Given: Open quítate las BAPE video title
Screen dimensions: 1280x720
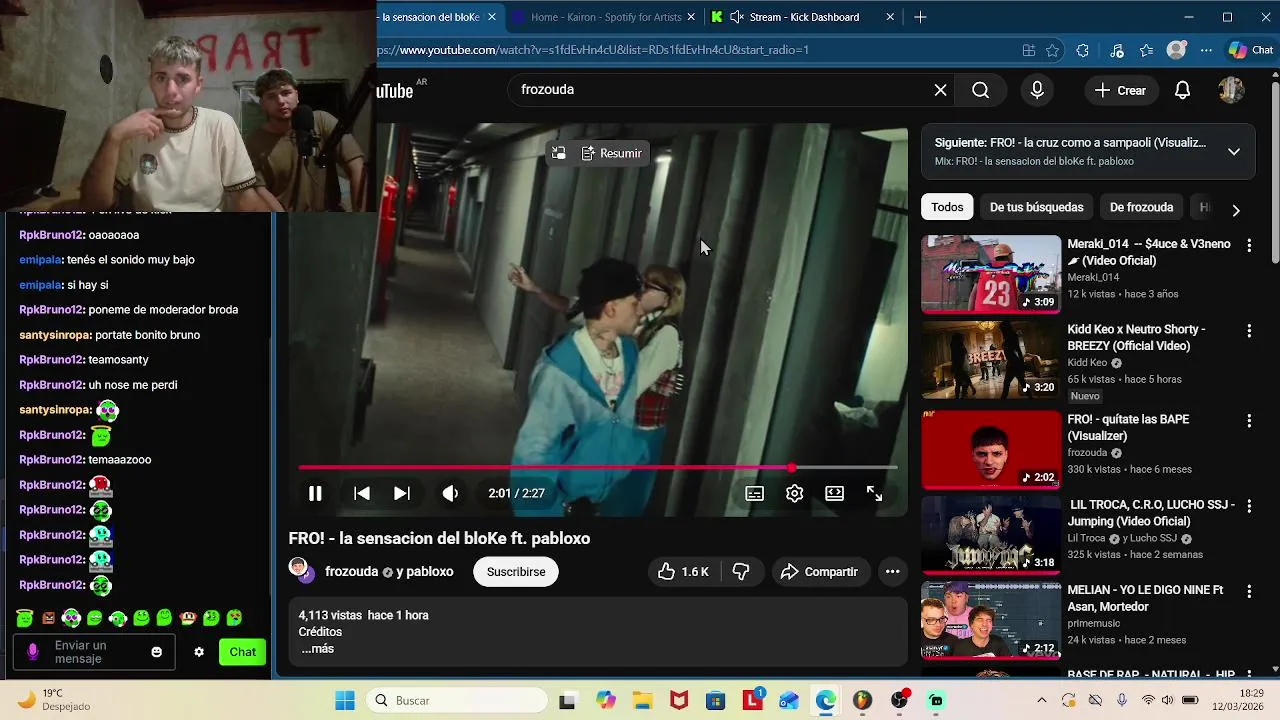Looking at the screenshot, I should [1127, 428].
